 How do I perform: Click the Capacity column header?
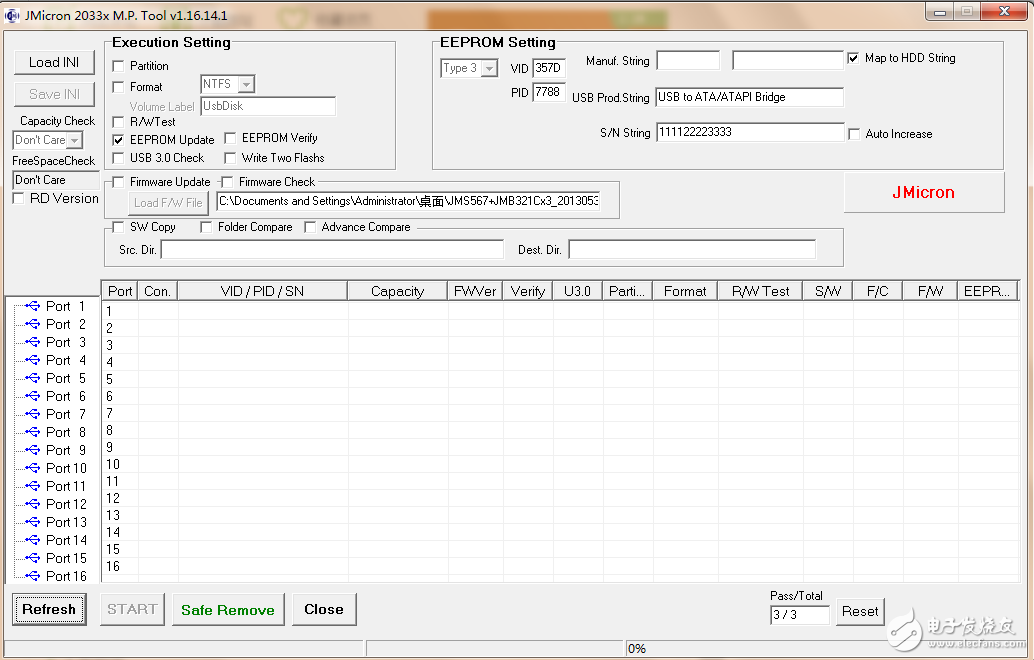pyautogui.click(x=397, y=291)
